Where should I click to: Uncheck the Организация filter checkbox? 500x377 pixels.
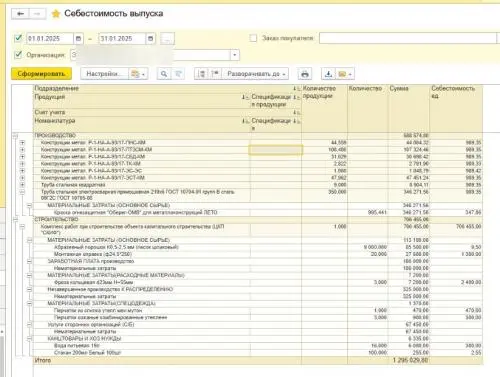point(18,54)
